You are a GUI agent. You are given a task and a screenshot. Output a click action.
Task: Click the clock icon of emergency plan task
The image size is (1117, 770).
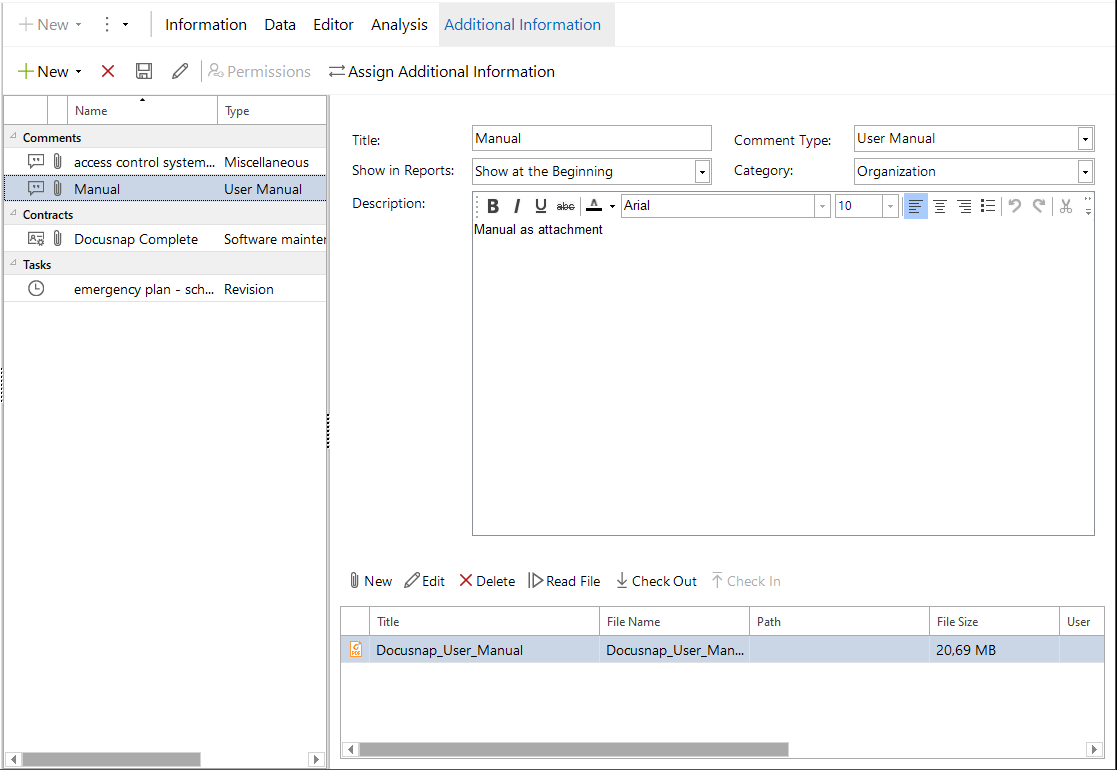(x=36, y=288)
